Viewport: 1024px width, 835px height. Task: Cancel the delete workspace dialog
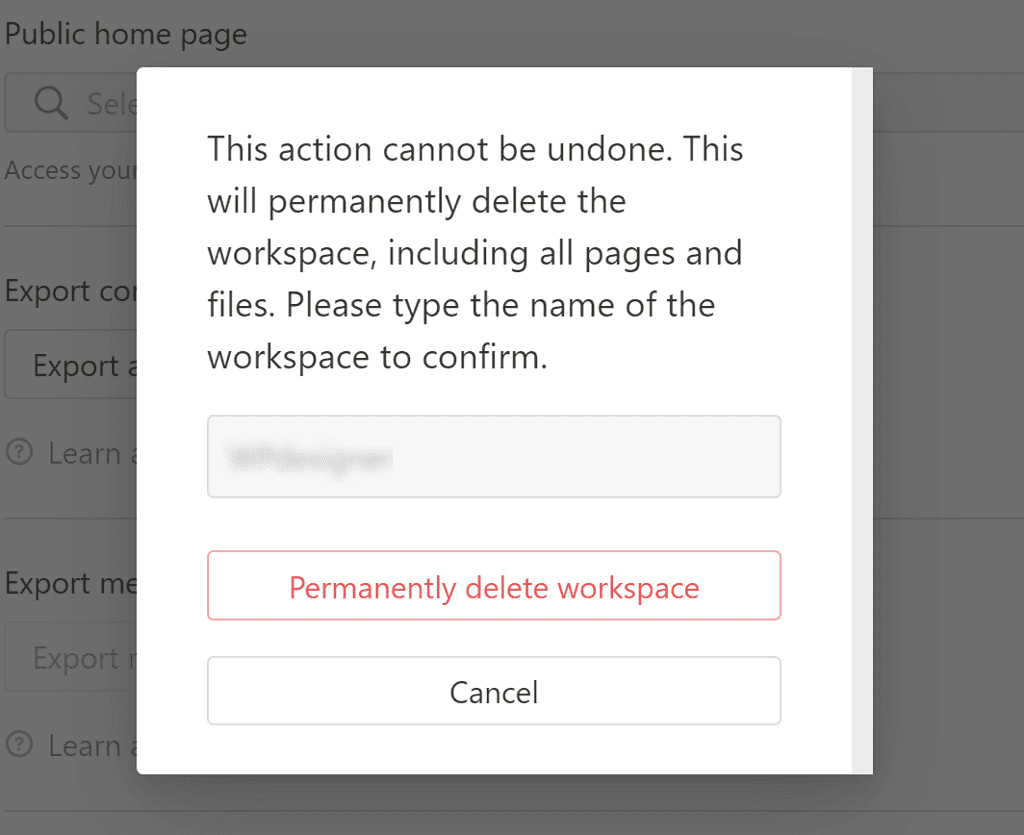pos(493,691)
